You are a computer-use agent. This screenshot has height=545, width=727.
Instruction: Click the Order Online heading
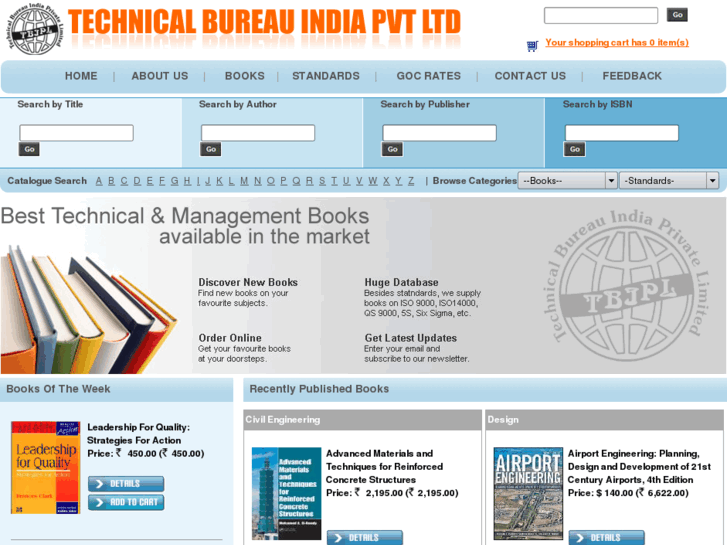(x=230, y=338)
